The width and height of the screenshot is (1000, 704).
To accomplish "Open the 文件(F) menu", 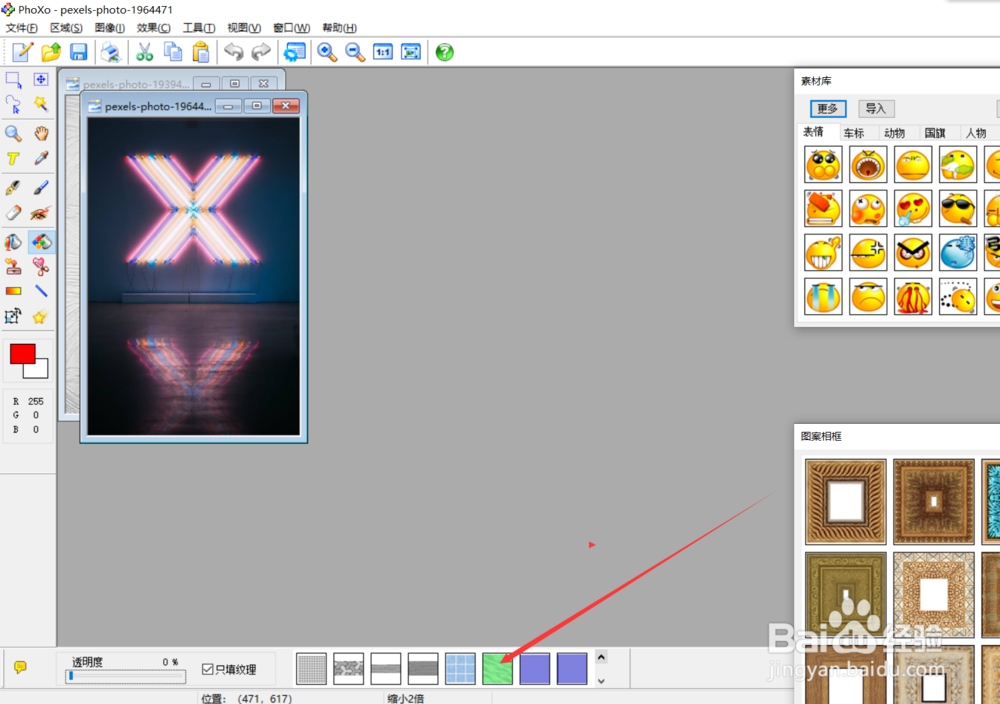I will click(22, 28).
